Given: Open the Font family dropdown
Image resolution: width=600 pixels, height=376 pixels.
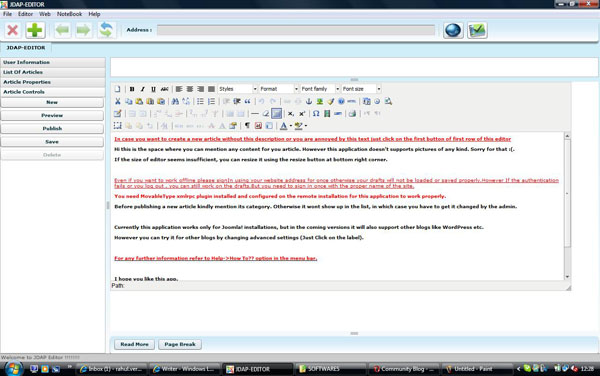Looking at the screenshot, I should (320, 89).
